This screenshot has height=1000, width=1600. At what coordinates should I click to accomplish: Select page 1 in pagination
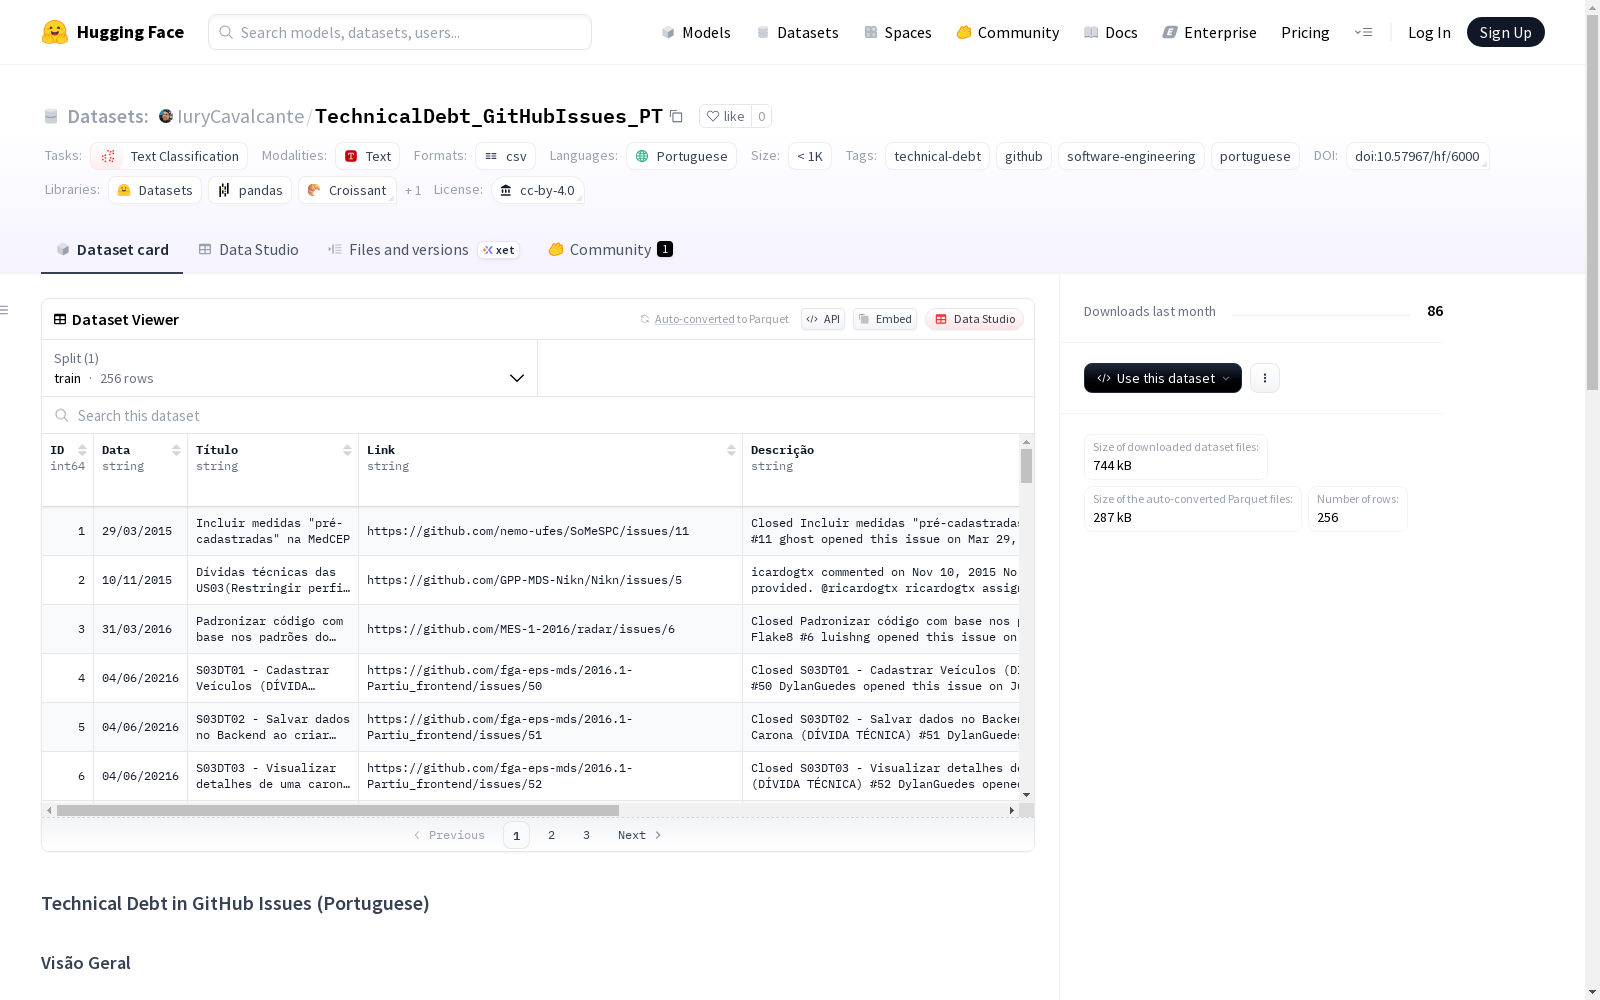tap(516, 835)
